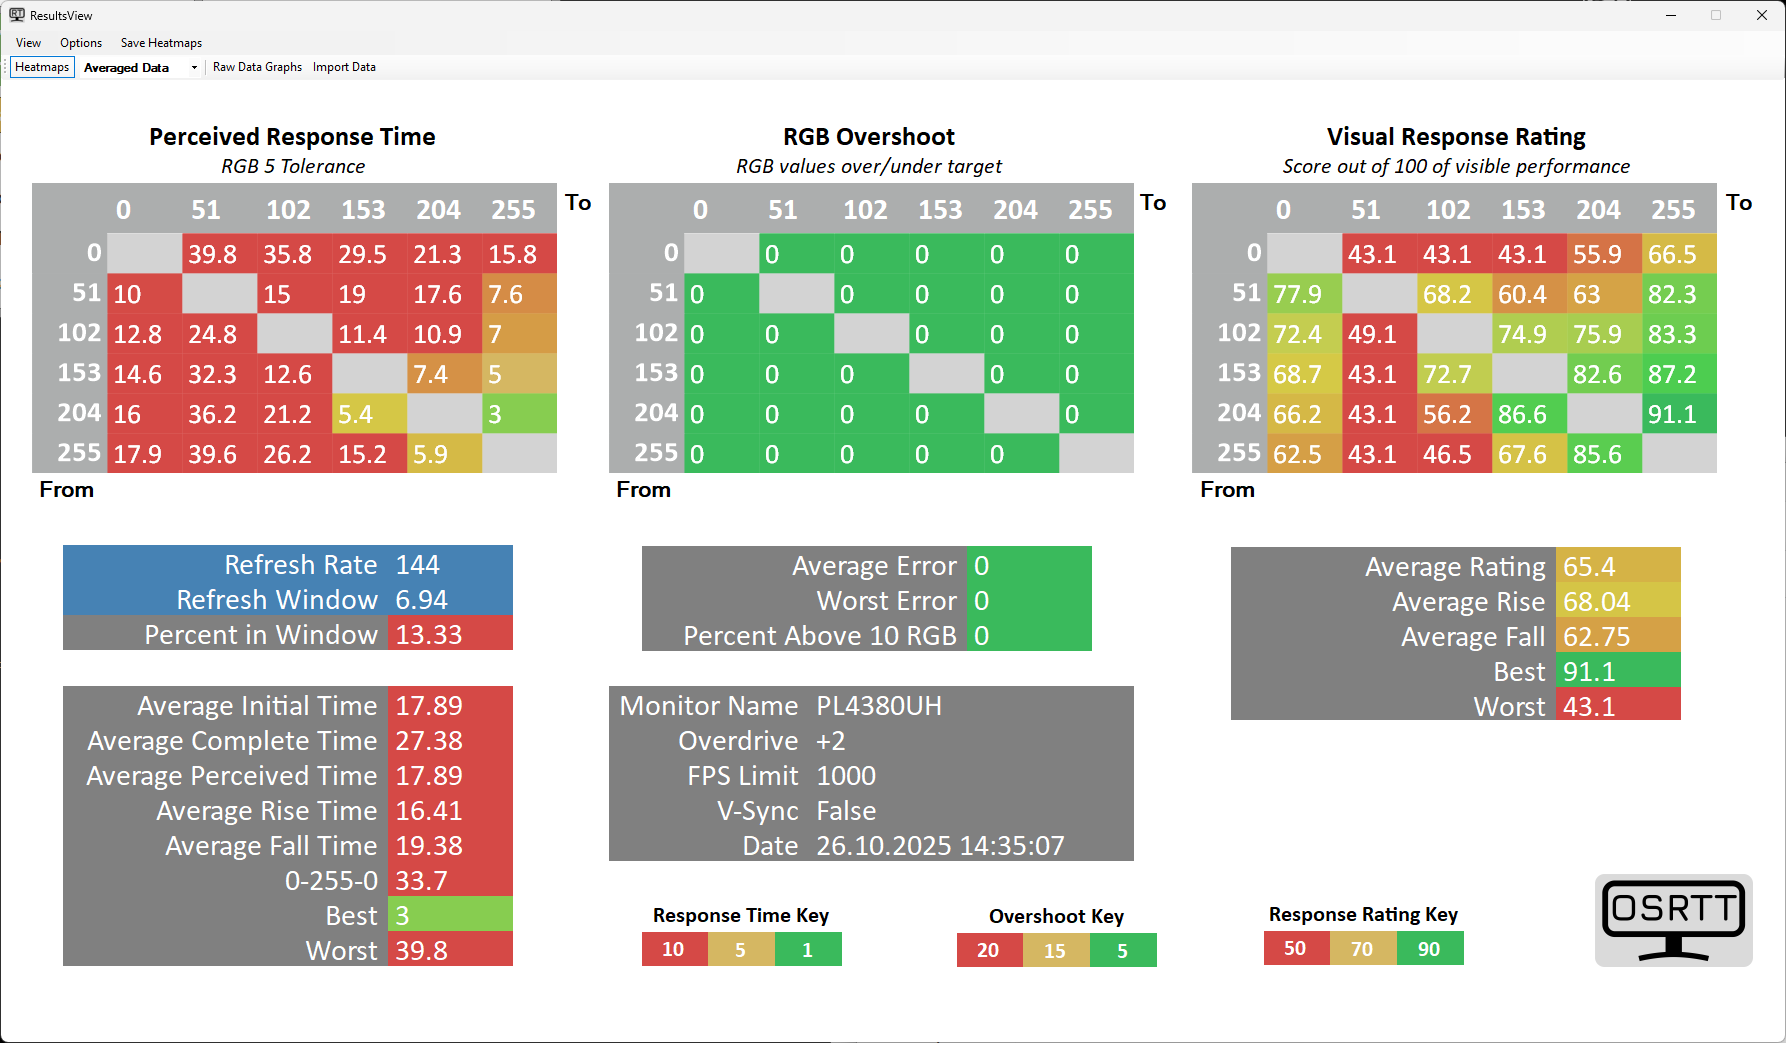Open the Options menu
This screenshot has height=1043, width=1786.
point(81,43)
